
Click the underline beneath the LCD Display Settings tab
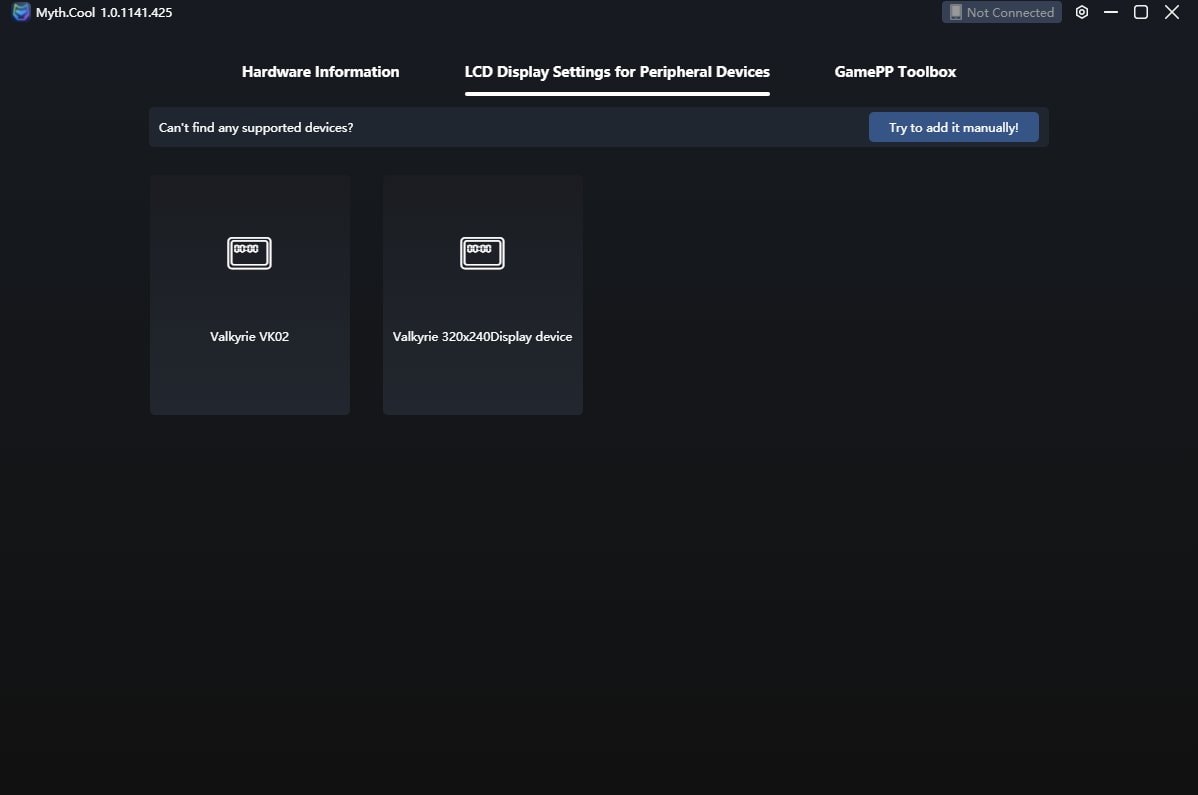(617, 94)
